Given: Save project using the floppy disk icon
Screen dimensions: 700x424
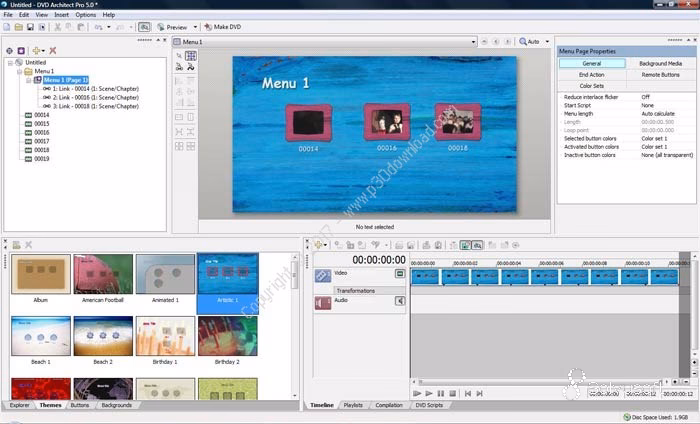Looking at the screenshot, I should (x=30, y=27).
